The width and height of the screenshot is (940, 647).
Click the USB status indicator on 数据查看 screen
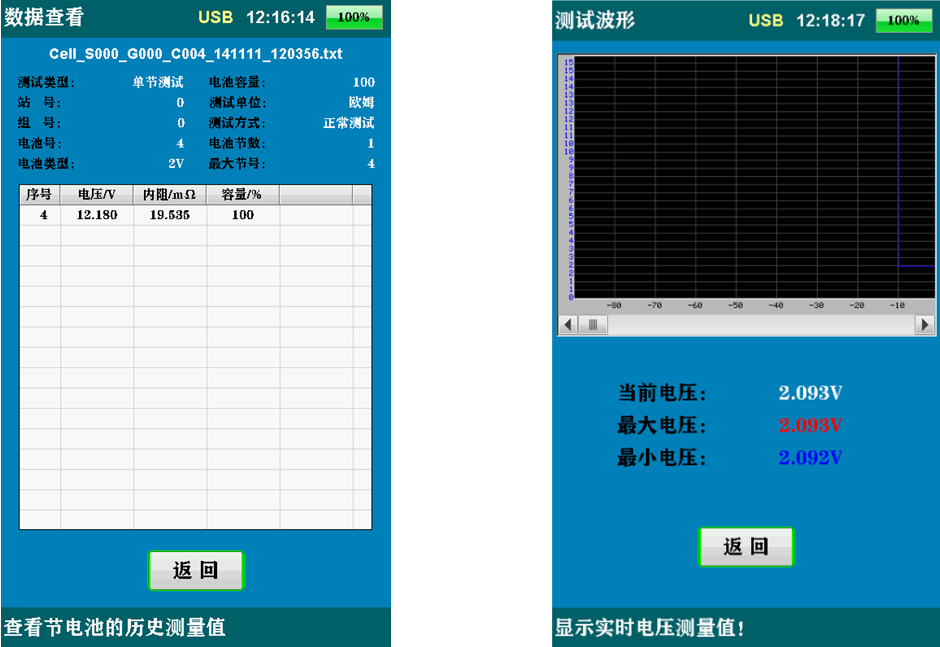pos(214,18)
